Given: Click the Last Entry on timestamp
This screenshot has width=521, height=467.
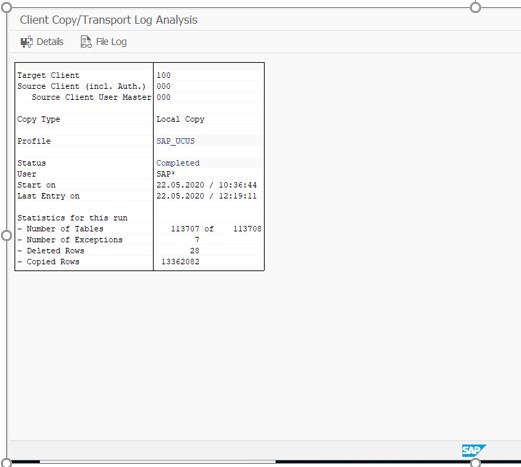Looking at the screenshot, I should click(207, 196).
